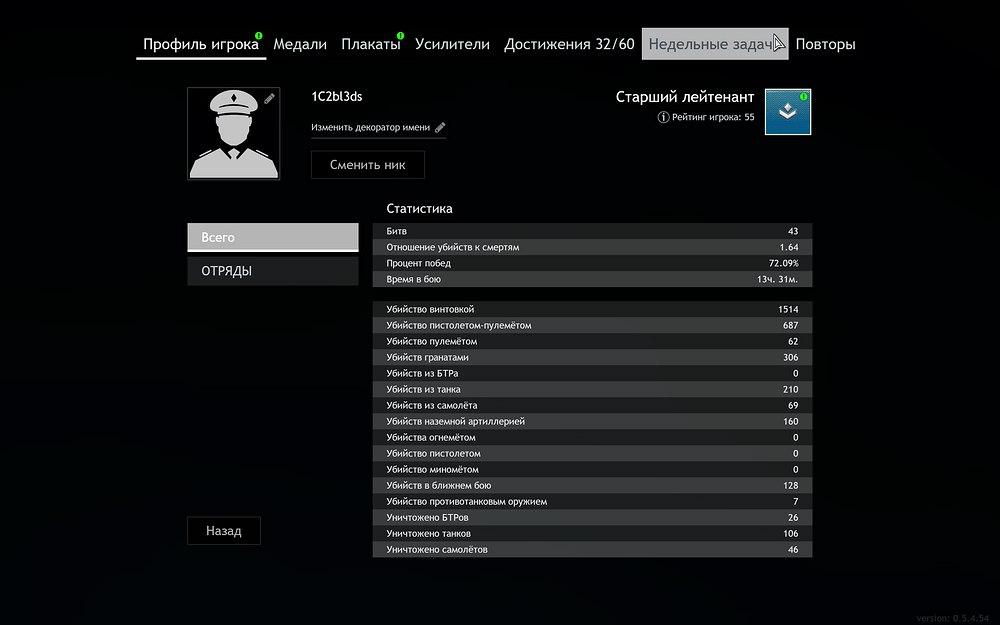Click the 'Назад' button
Image resolution: width=1000 pixels, height=625 pixels.
(223, 530)
